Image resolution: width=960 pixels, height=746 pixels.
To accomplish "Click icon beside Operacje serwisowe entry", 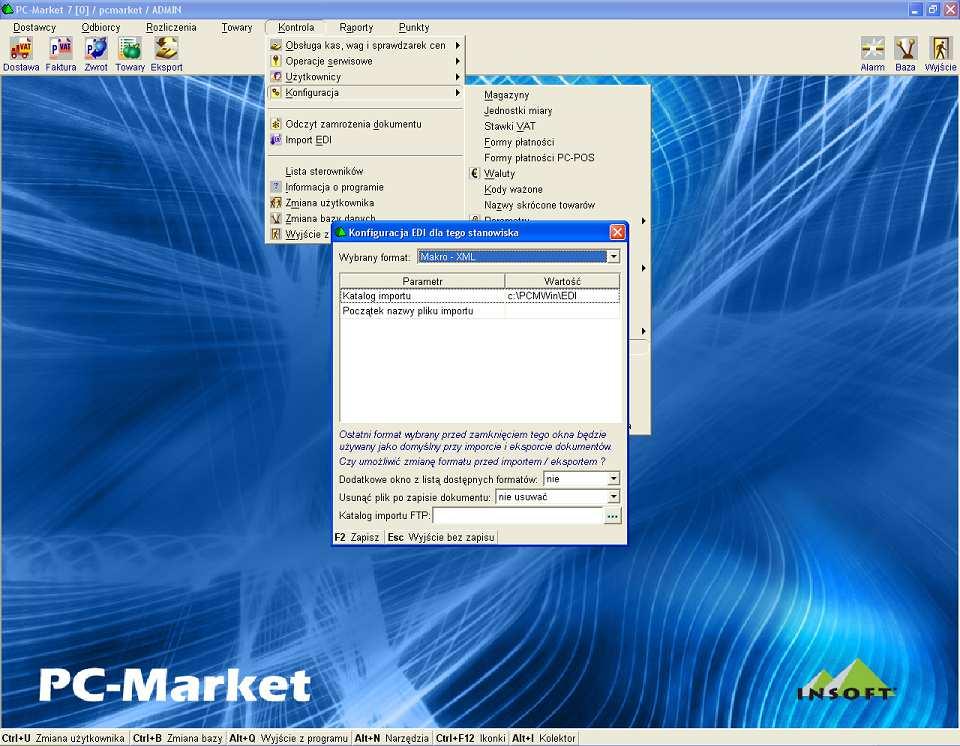I will pos(276,61).
